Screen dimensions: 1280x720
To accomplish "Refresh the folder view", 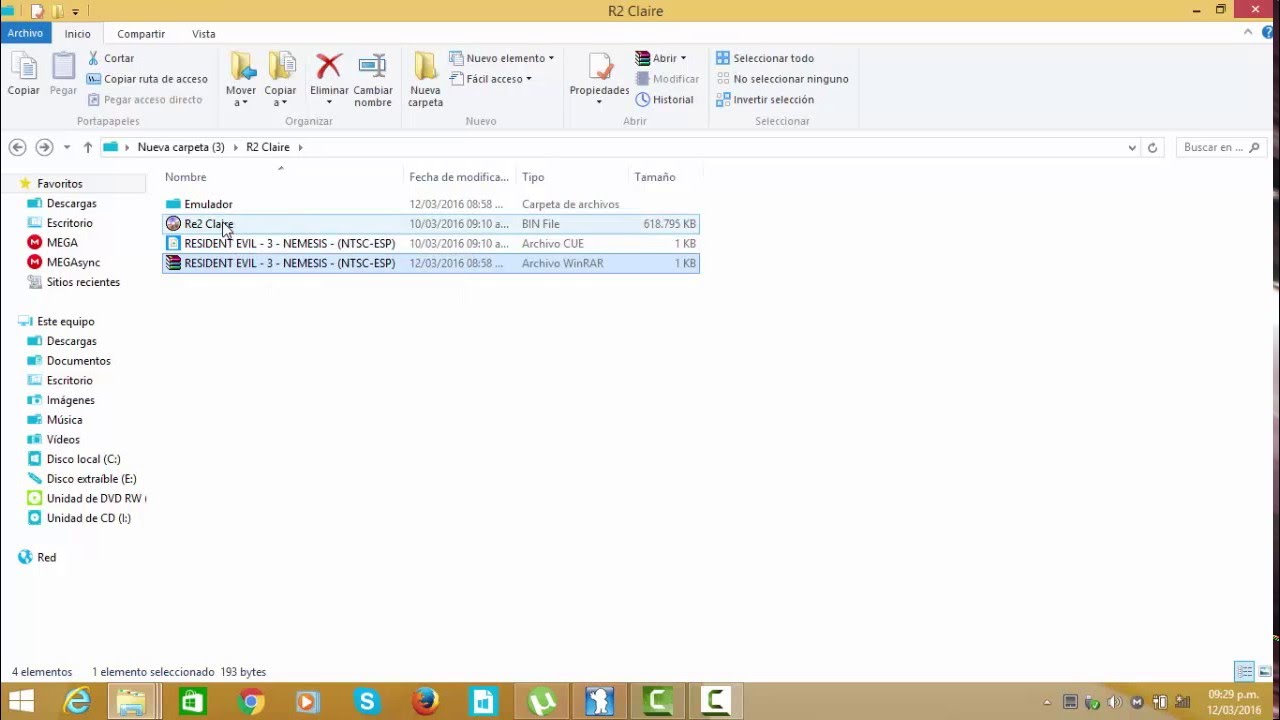I will coord(1152,147).
